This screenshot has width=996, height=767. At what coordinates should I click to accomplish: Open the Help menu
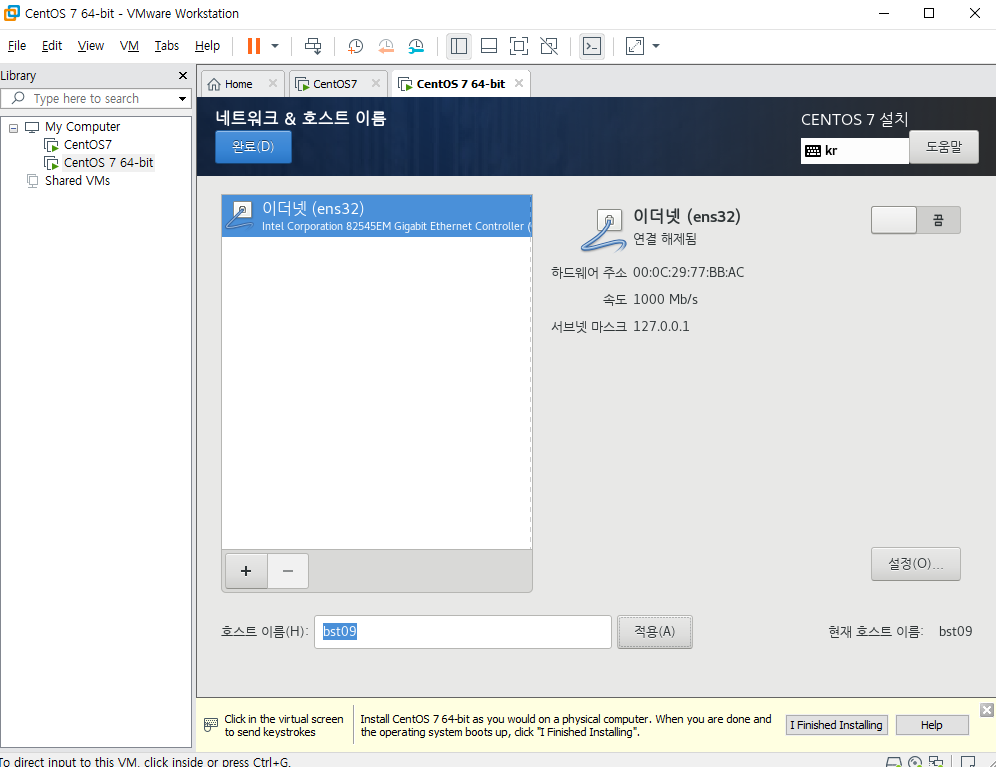(207, 46)
